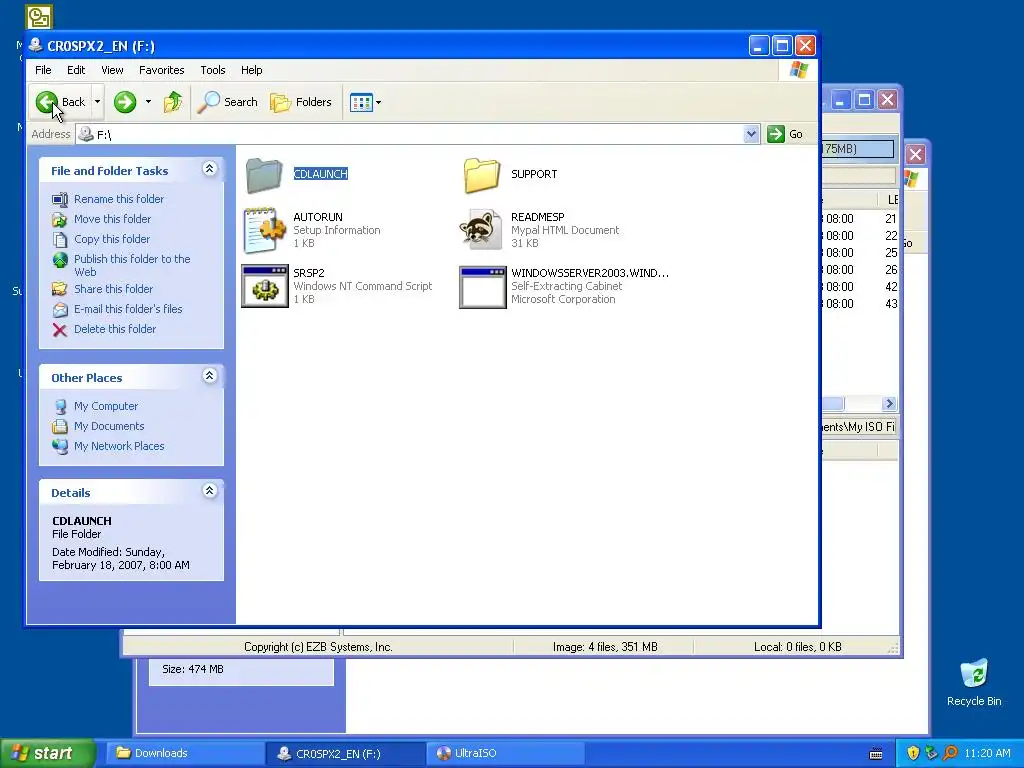Click Move this folder
1024x768 pixels.
tap(112, 219)
